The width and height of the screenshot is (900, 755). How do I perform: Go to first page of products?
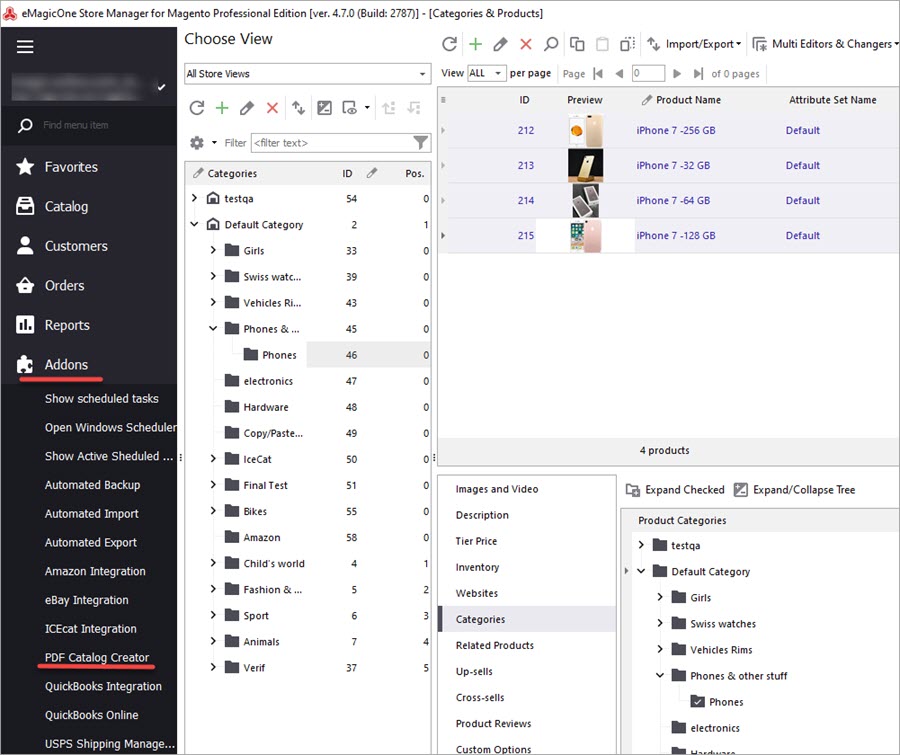pos(598,73)
